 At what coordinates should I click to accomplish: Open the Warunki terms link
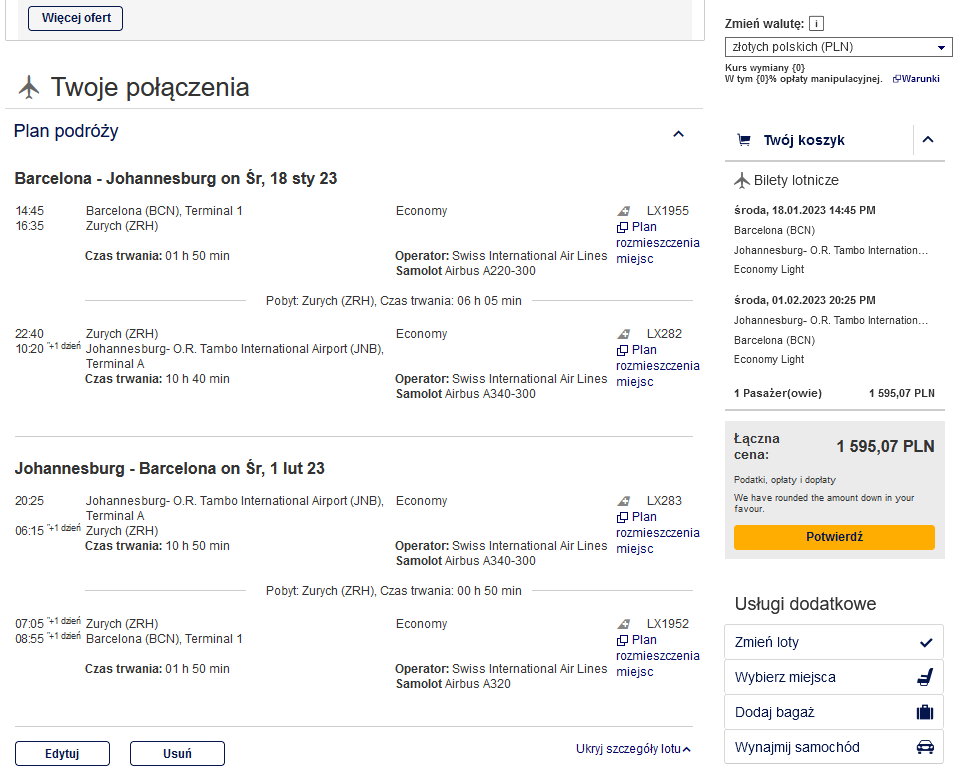[921, 79]
